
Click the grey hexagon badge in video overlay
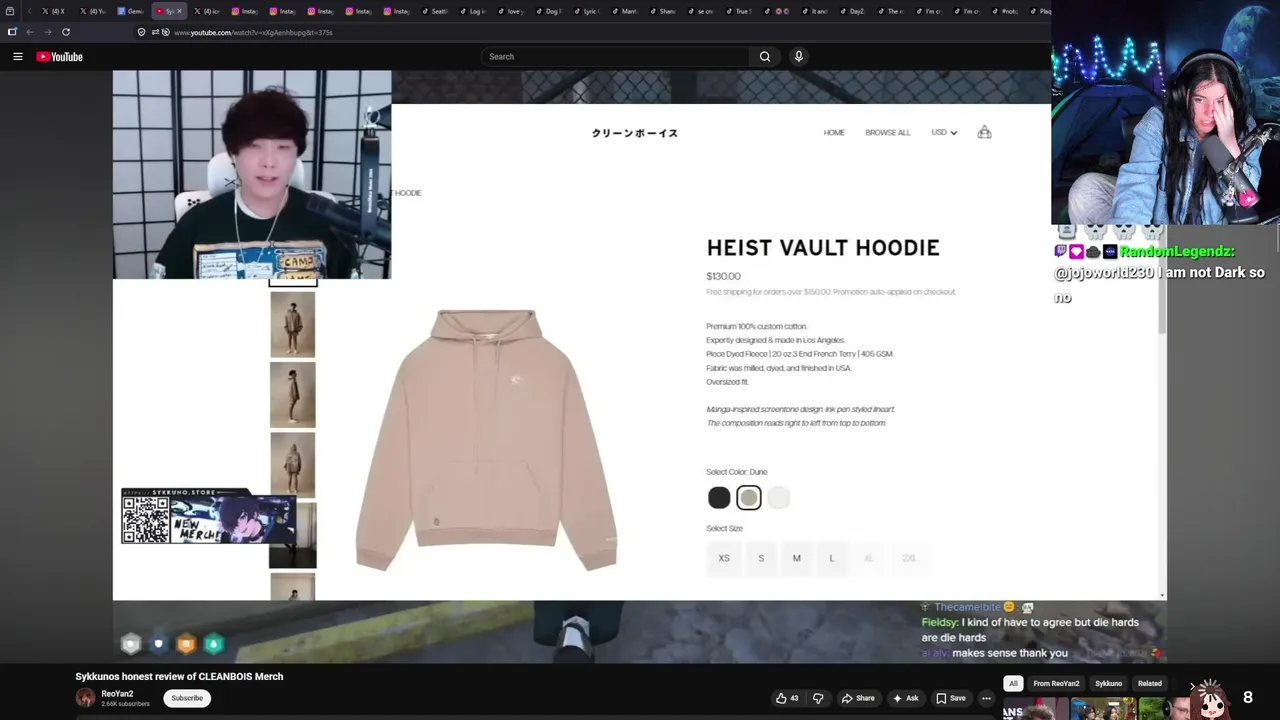[130, 644]
